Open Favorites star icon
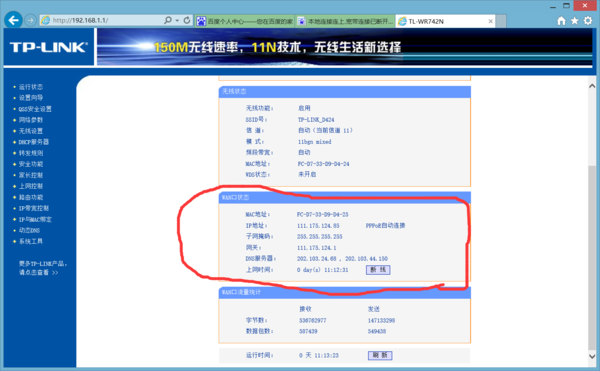Viewport: 600px width, 371px height. [574, 21]
